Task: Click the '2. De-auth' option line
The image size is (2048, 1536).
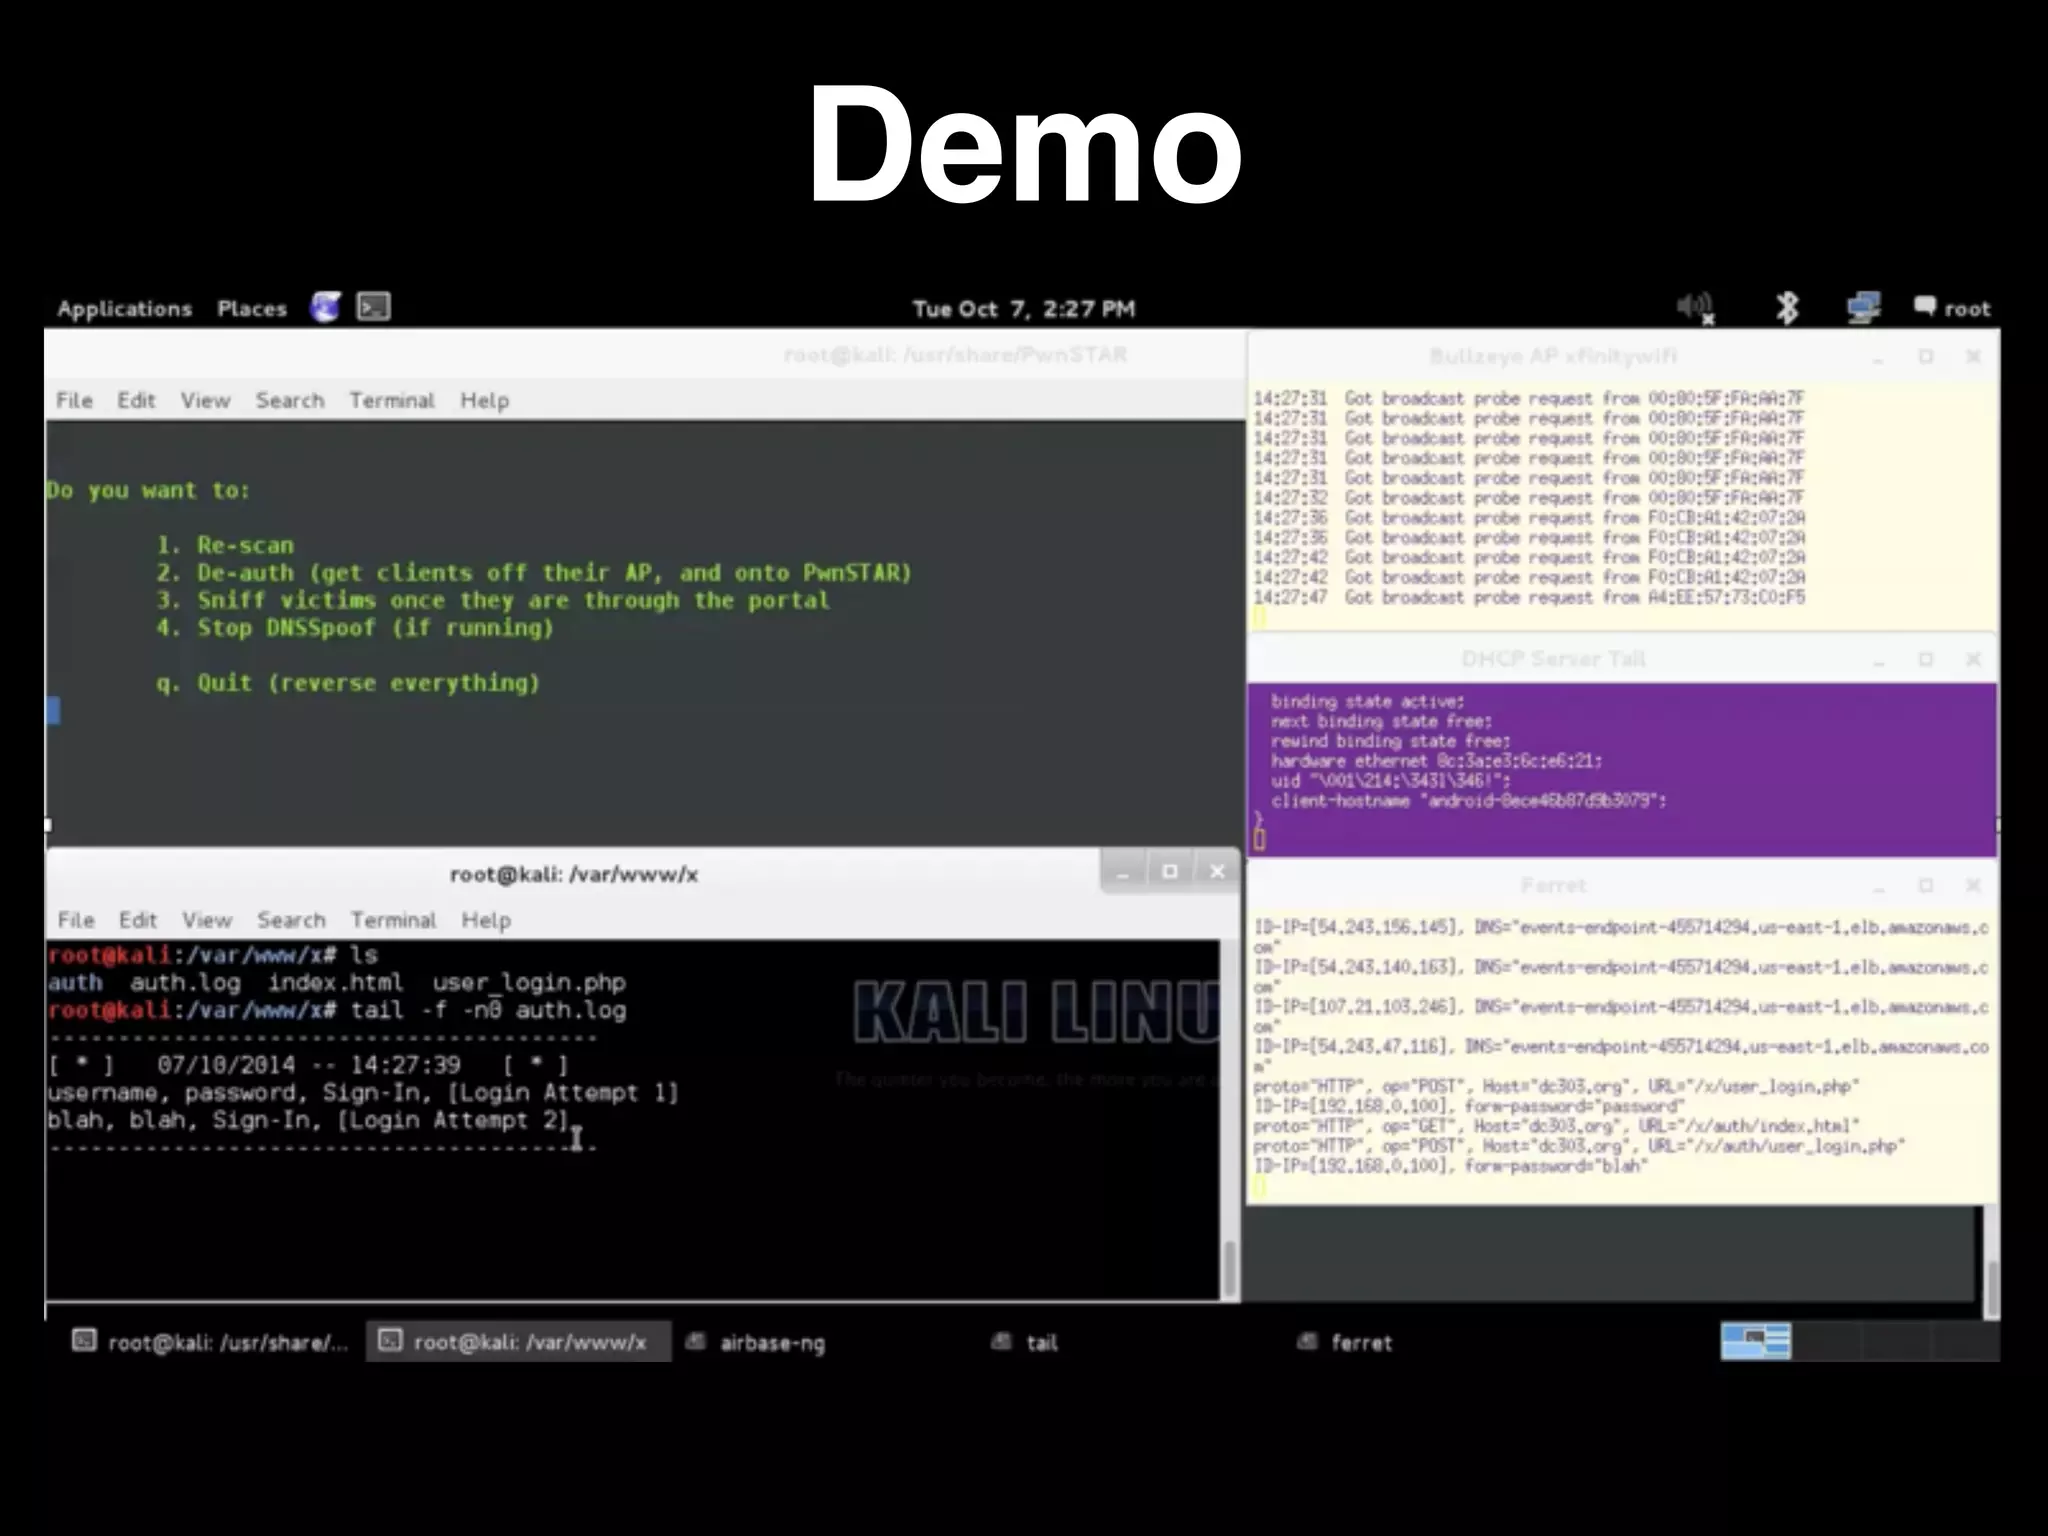Action: 534,573
